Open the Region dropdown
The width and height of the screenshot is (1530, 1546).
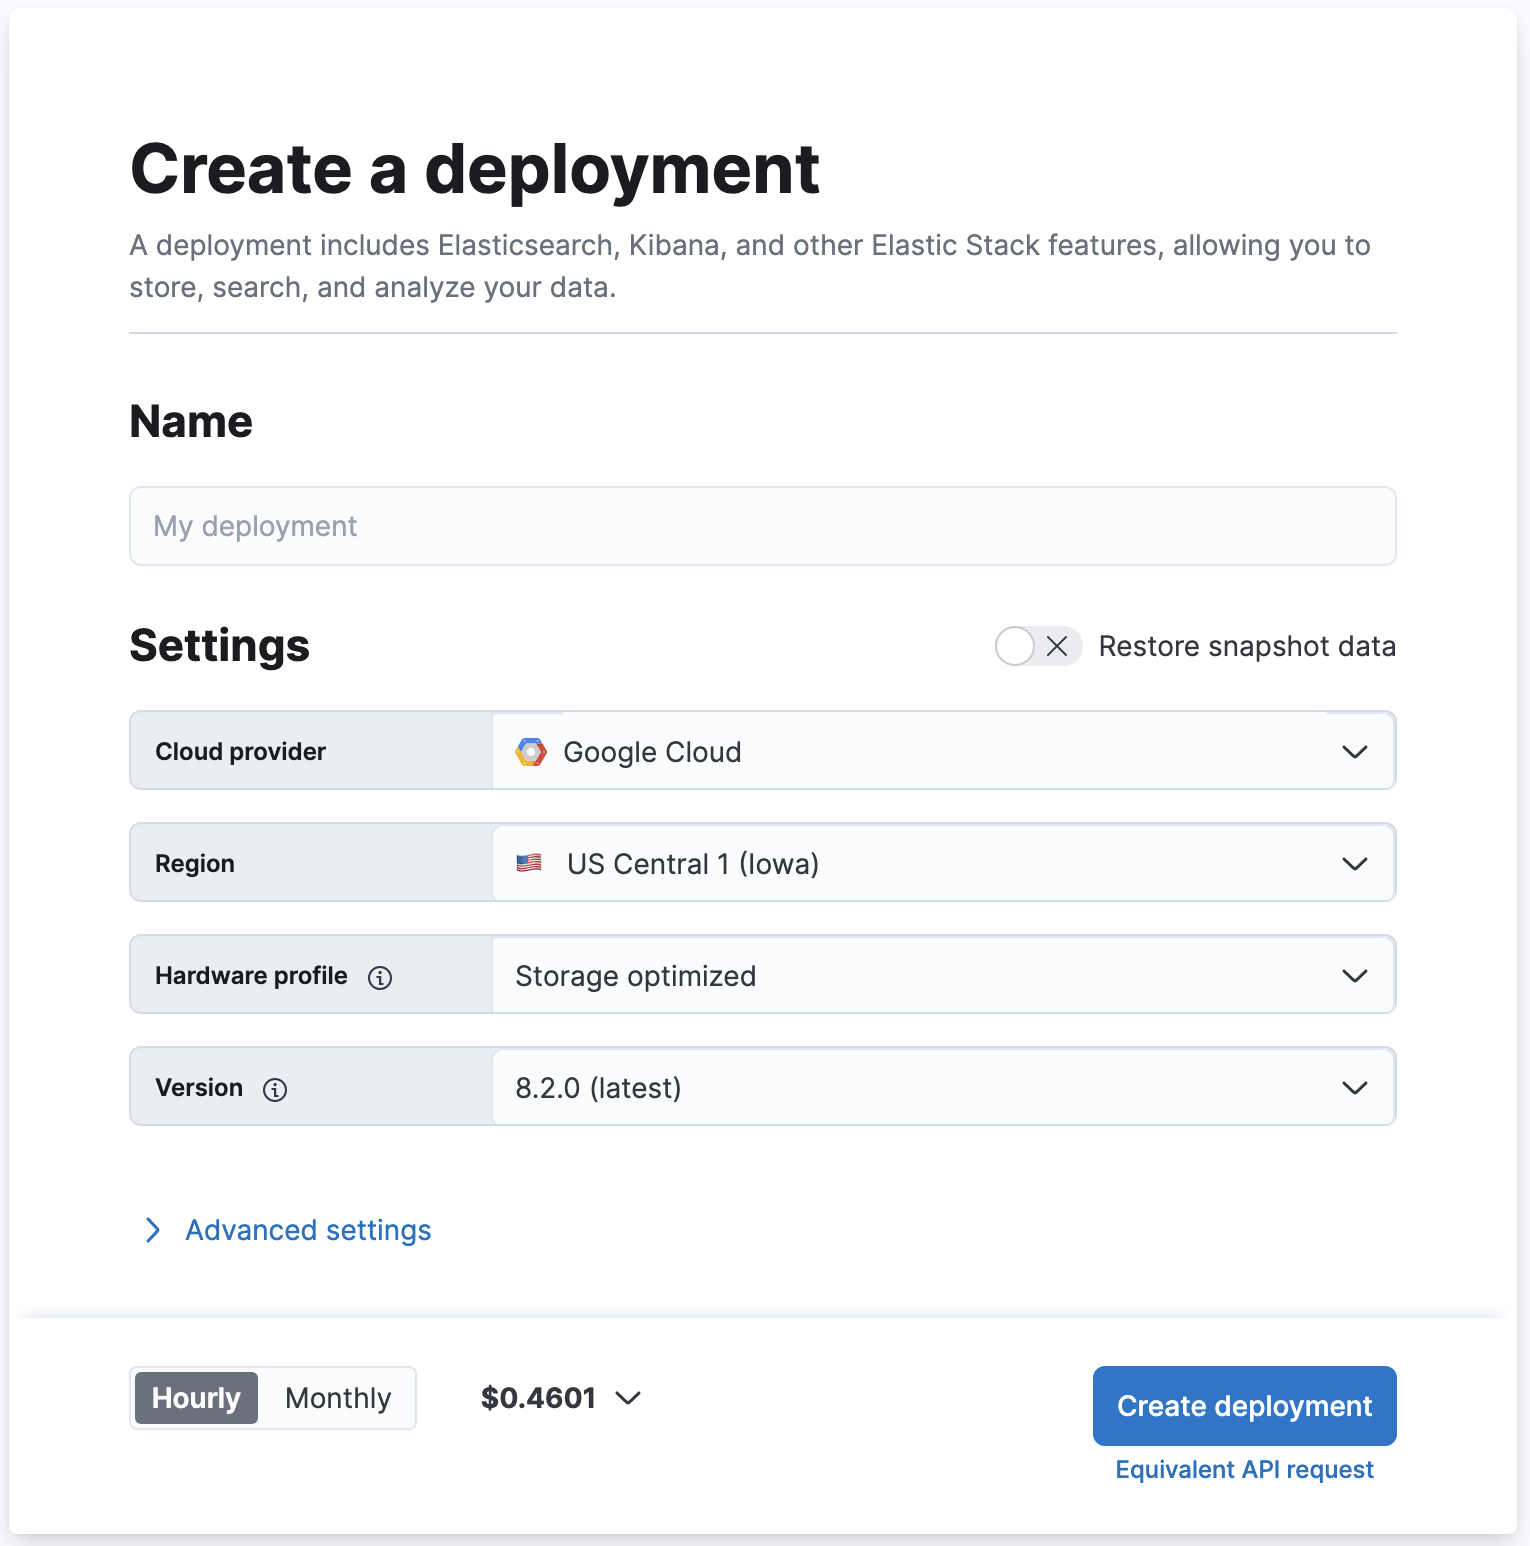click(1356, 863)
